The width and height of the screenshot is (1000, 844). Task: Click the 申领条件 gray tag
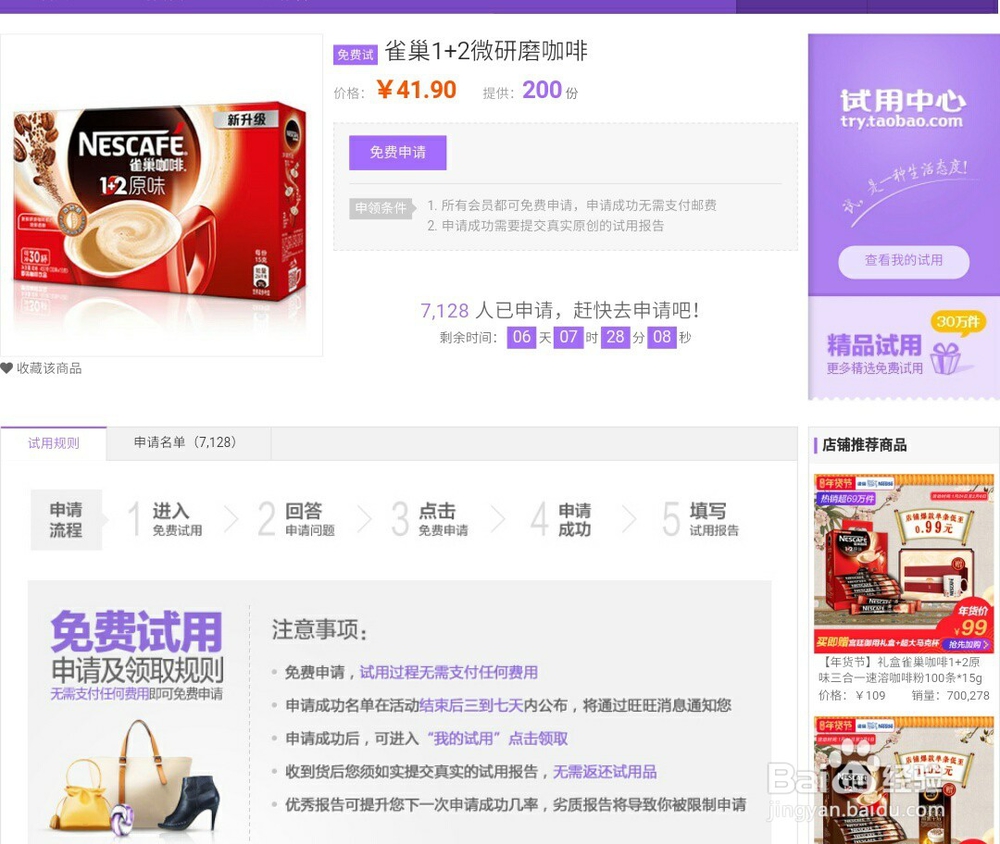click(381, 208)
